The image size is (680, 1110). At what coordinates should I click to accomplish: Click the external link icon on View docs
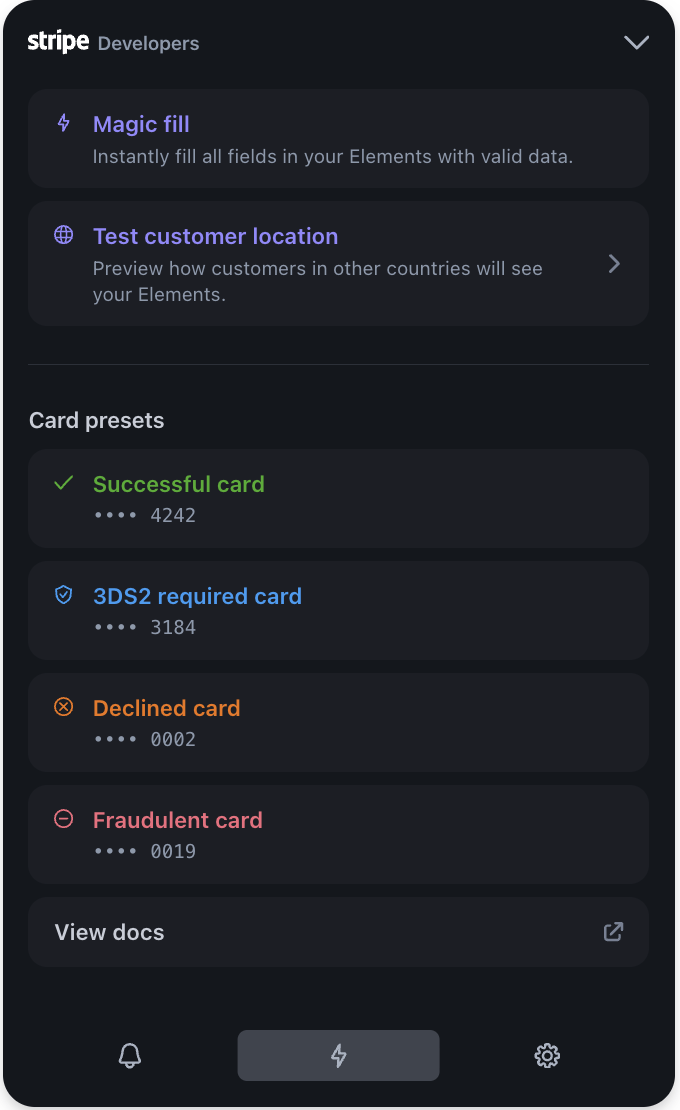(613, 932)
